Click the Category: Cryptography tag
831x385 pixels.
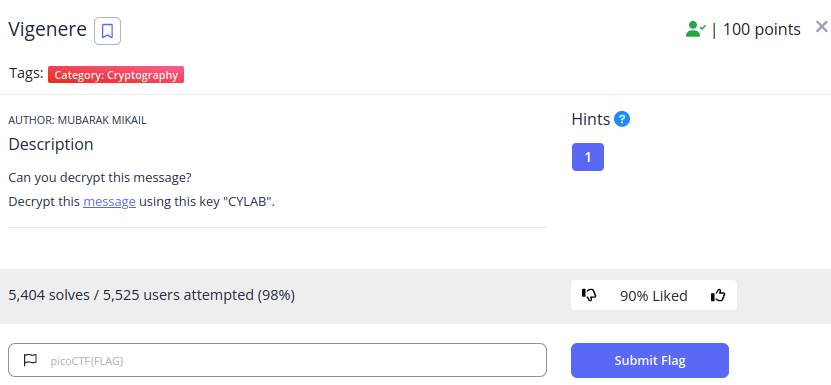click(116, 75)
